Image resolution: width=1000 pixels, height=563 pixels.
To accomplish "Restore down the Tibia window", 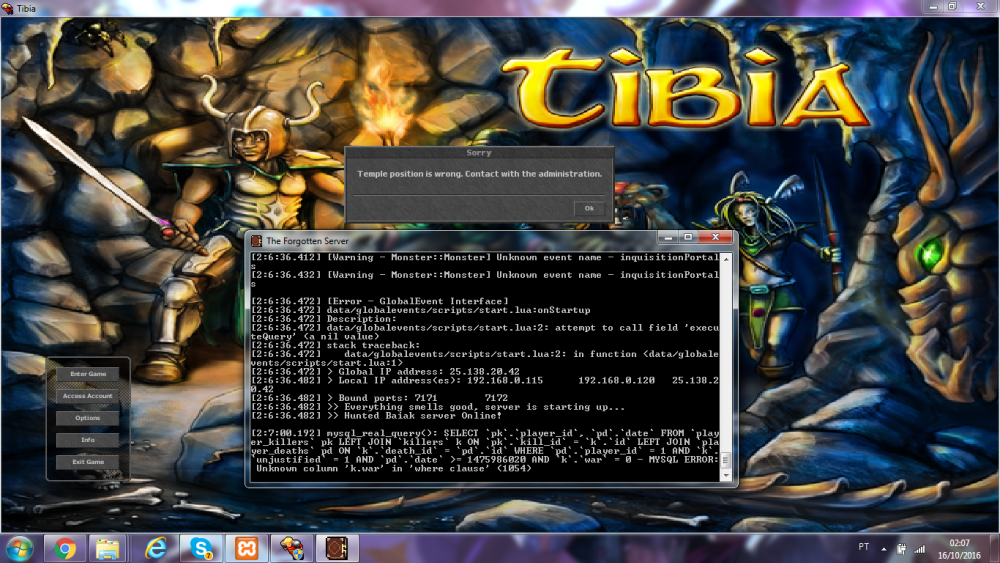I will 952,7.
